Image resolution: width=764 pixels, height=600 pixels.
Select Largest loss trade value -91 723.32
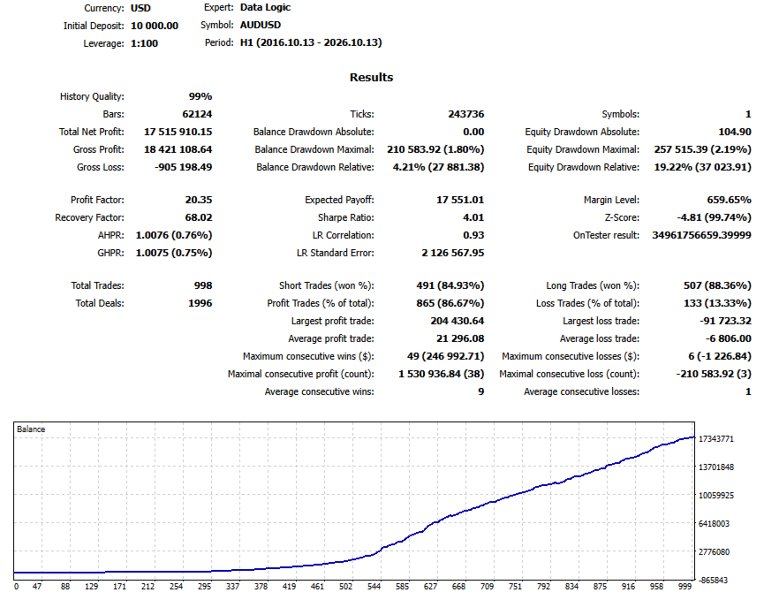pos(726,321)
